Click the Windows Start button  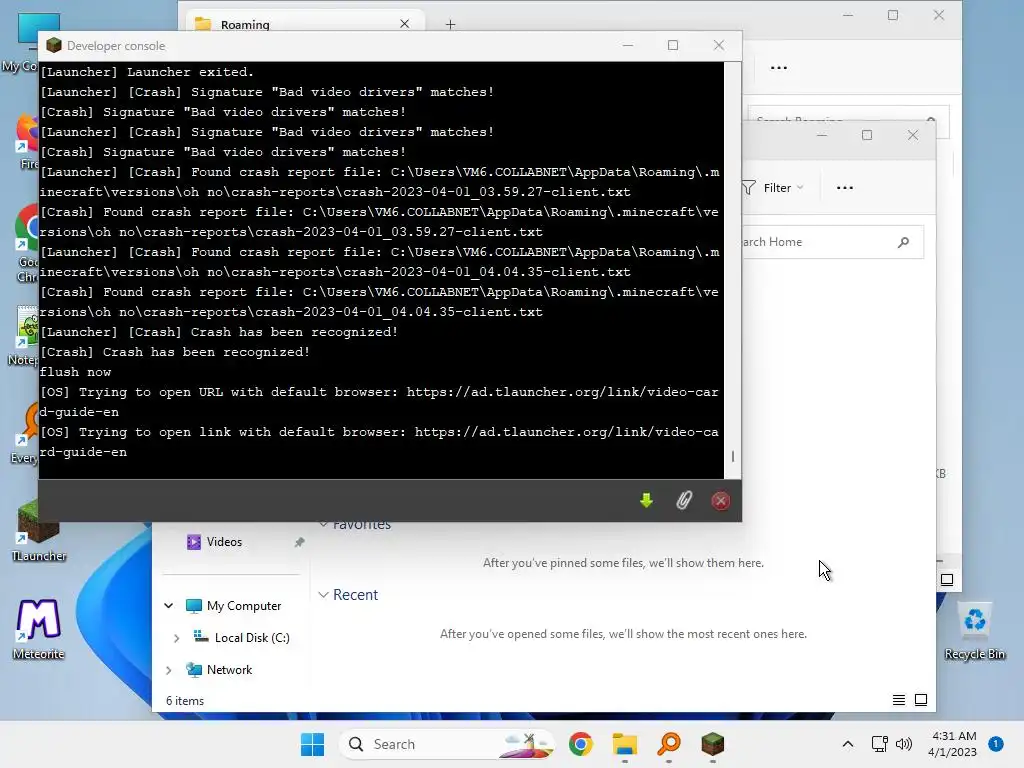[312, 744]
